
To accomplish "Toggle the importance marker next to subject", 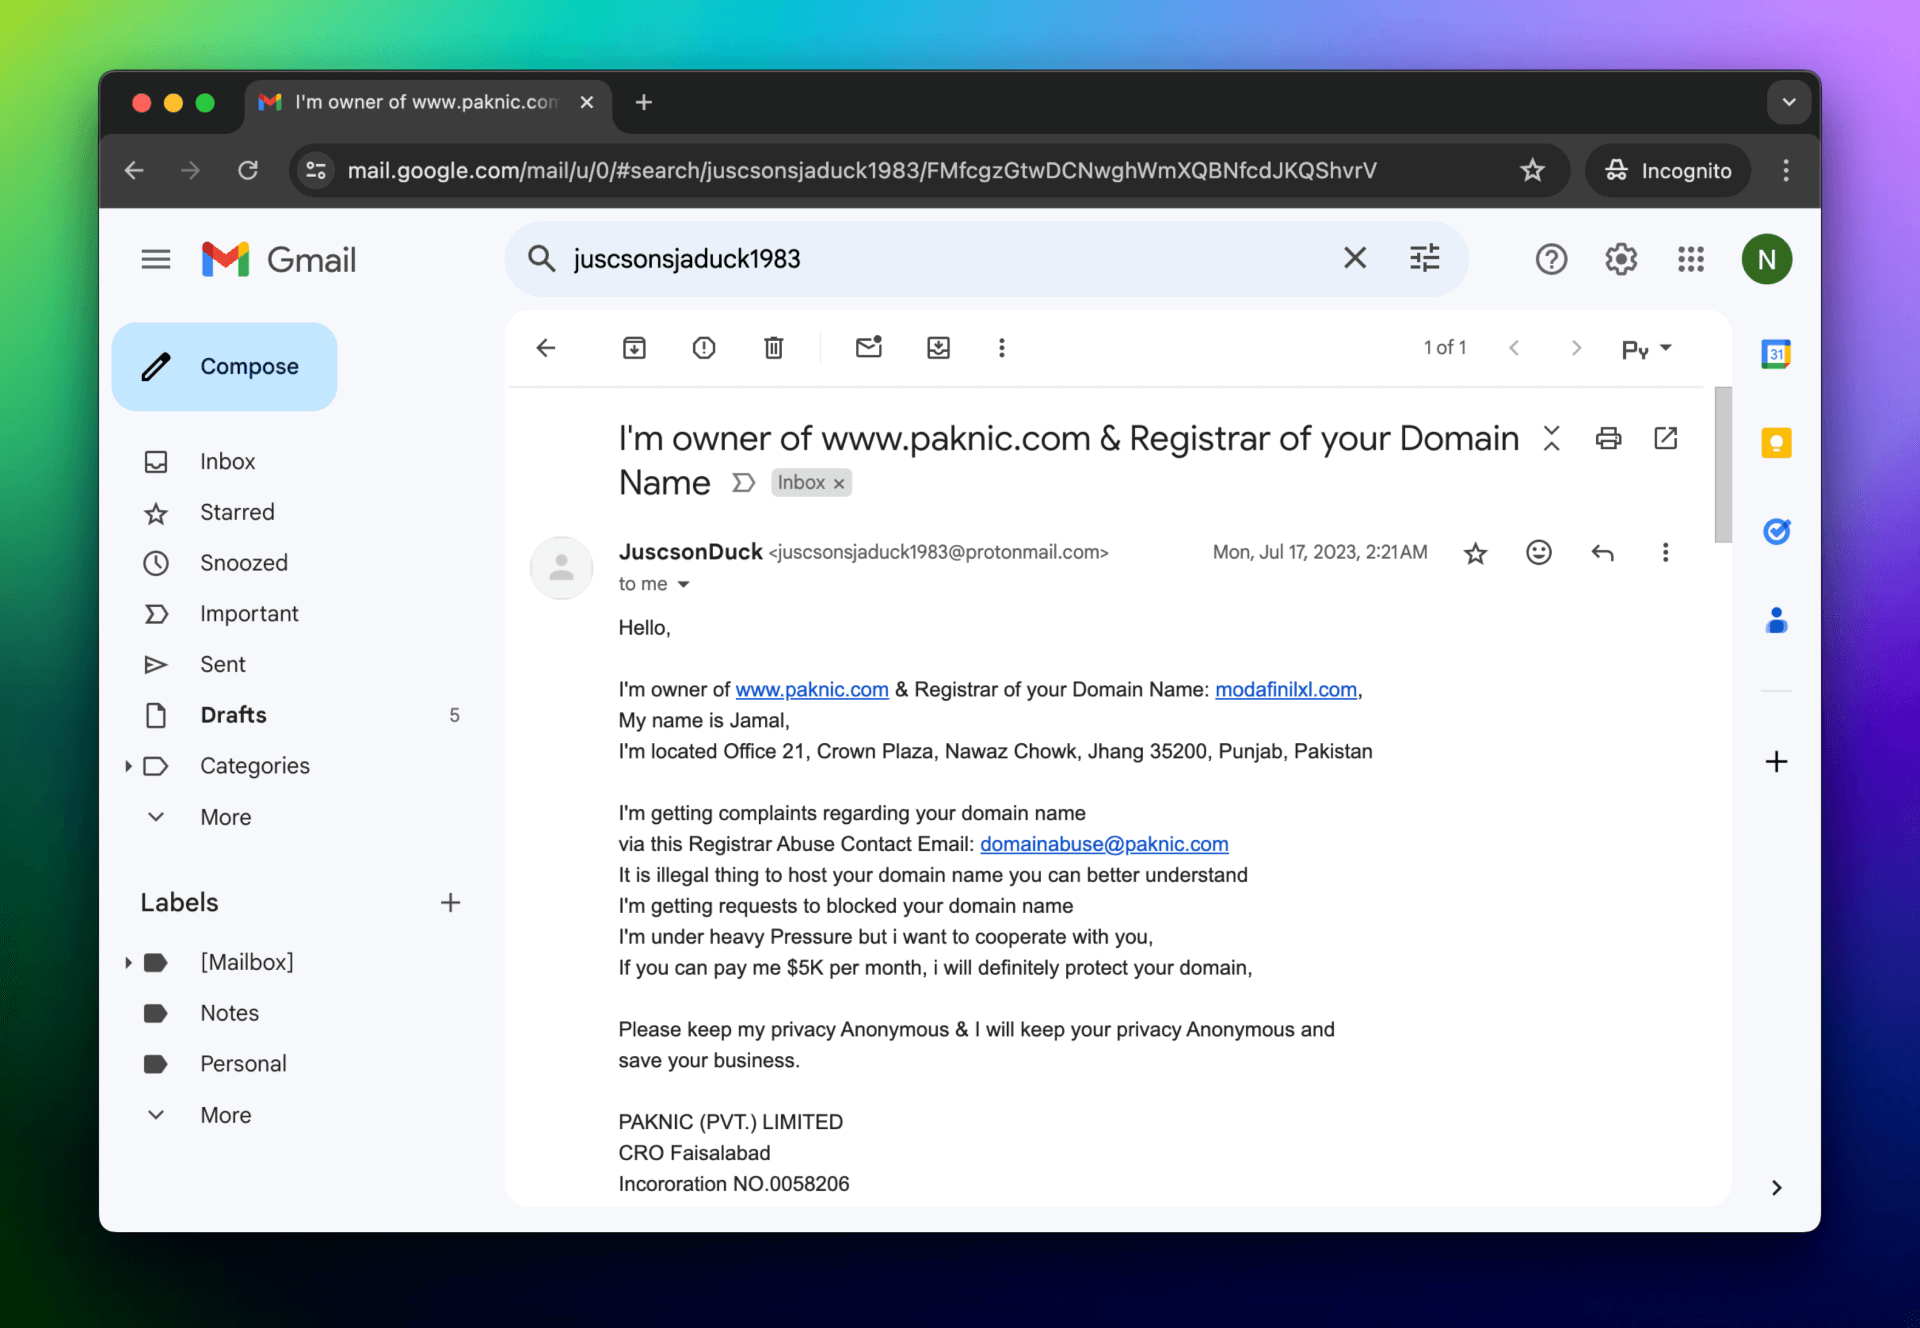I will pyautogui.click(x=742, y=483).
